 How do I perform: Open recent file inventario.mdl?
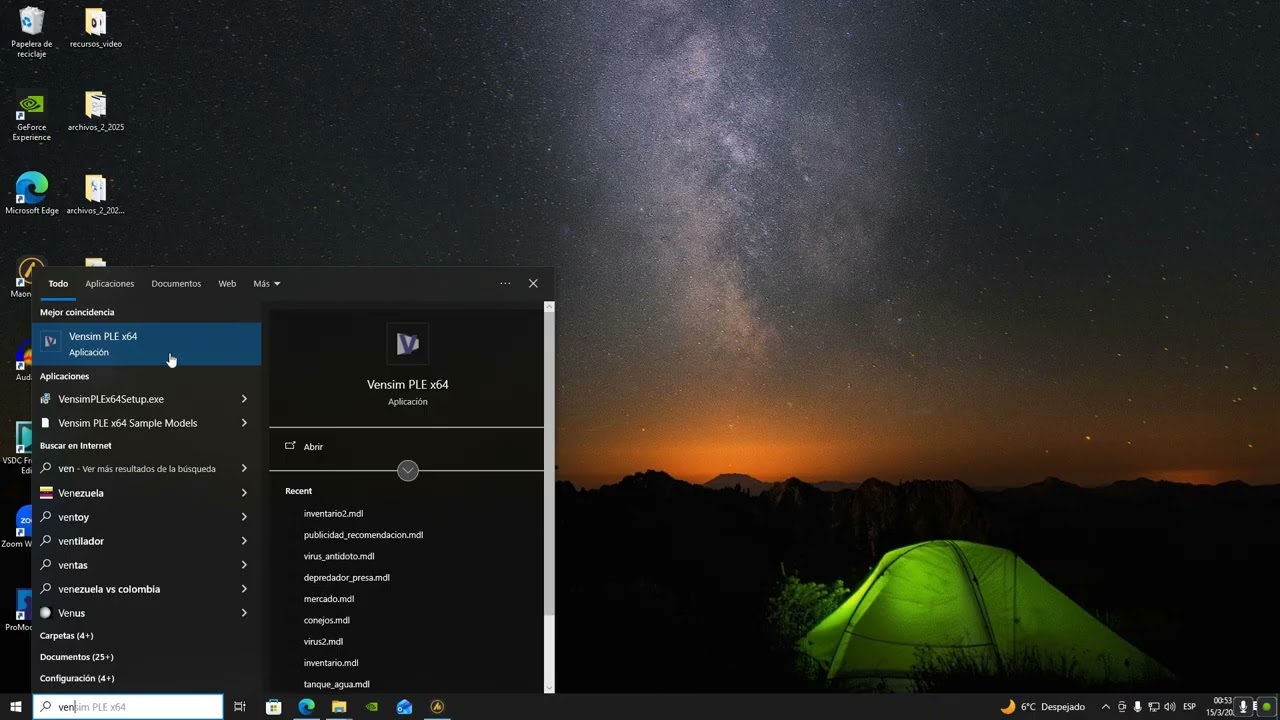[331, 663]
